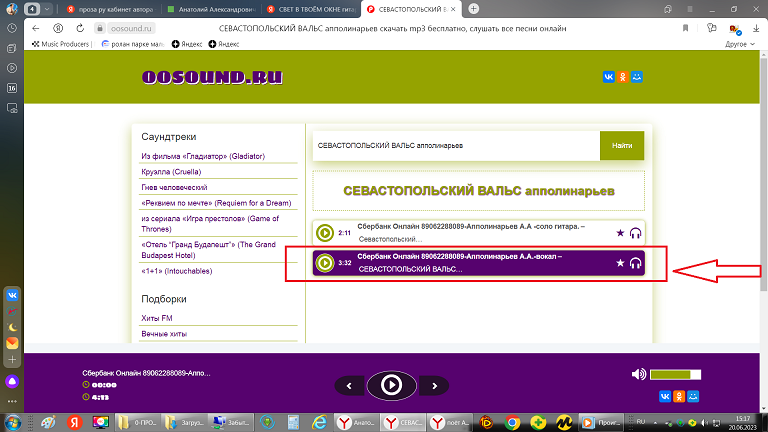The width and height of the screenshot is (768, 432).
Task: Skip to previous track in player
Action: click(349, 386)
